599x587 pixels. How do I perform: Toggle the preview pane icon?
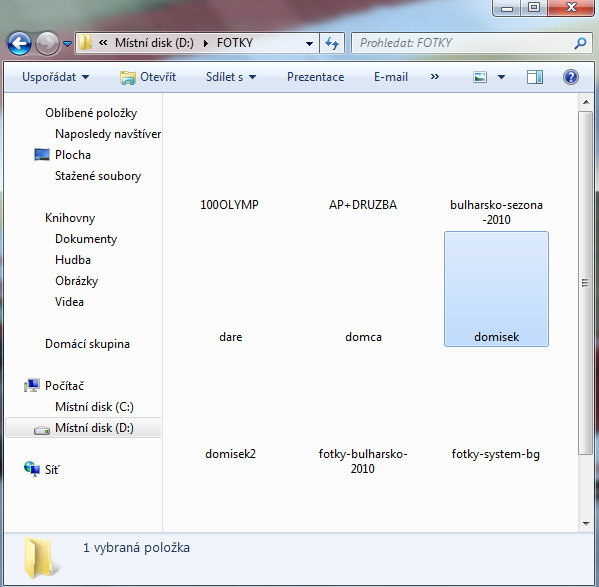(x=535, y=77)
